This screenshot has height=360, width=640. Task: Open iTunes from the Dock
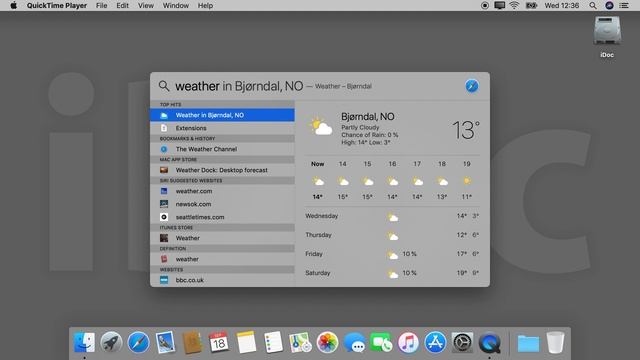click(408, 342)
